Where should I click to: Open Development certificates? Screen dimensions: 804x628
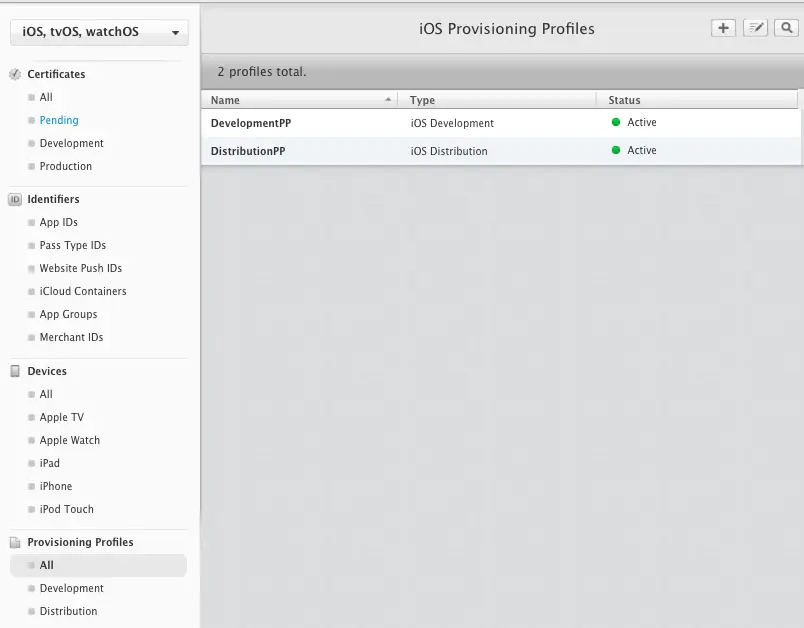coord(71,144)
